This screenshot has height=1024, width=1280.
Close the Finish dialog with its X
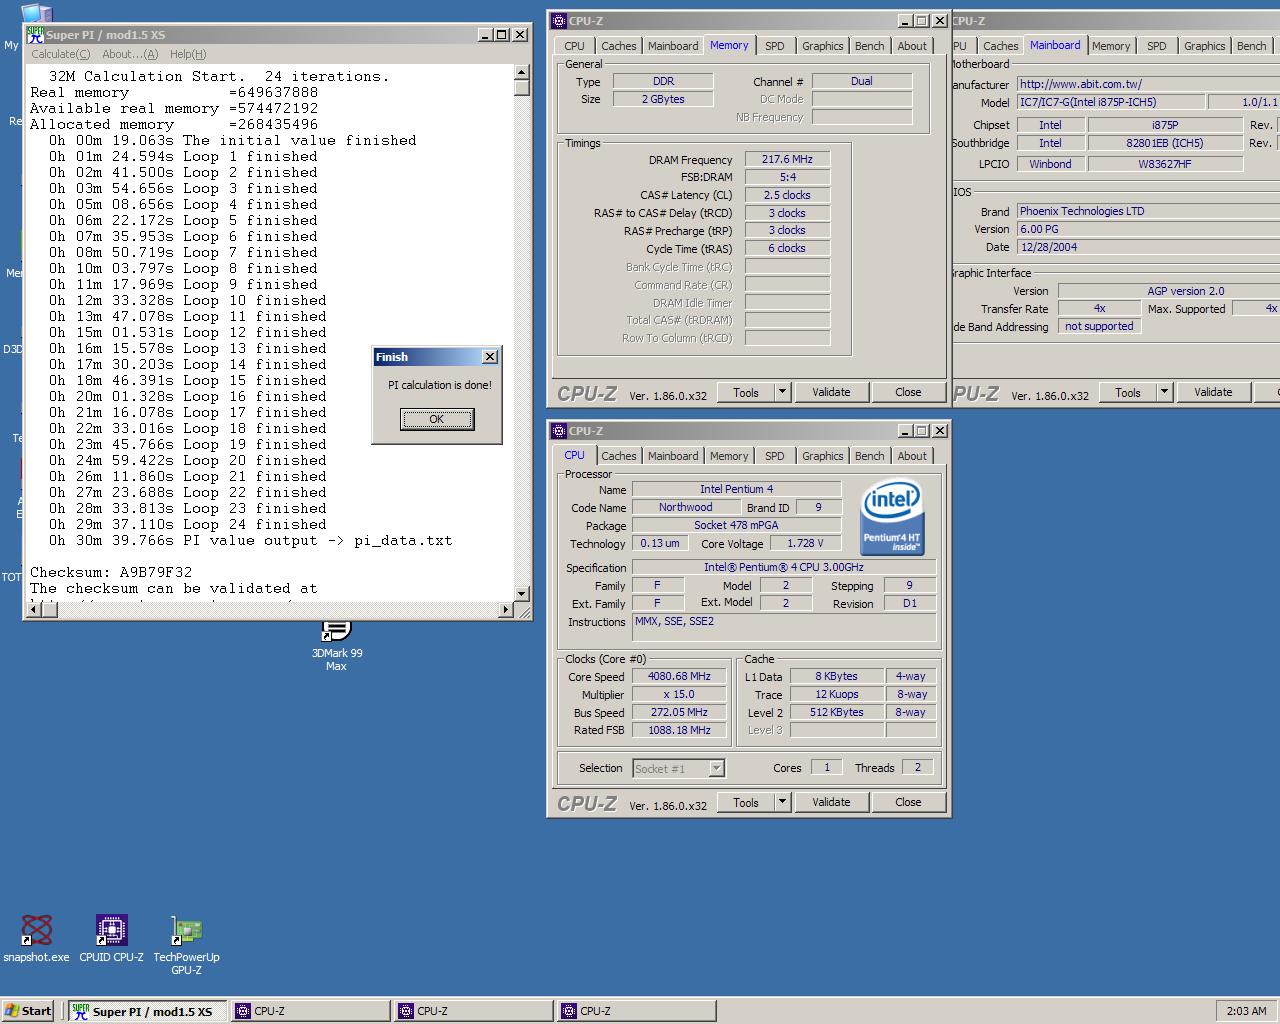(x=490, y=357)
